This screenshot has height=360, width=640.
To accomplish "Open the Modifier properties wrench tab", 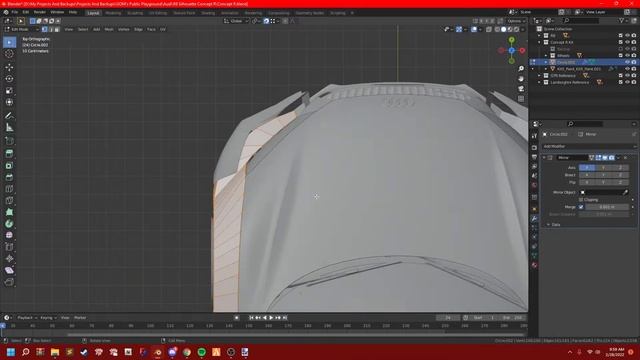I will (x=534, y=219).
